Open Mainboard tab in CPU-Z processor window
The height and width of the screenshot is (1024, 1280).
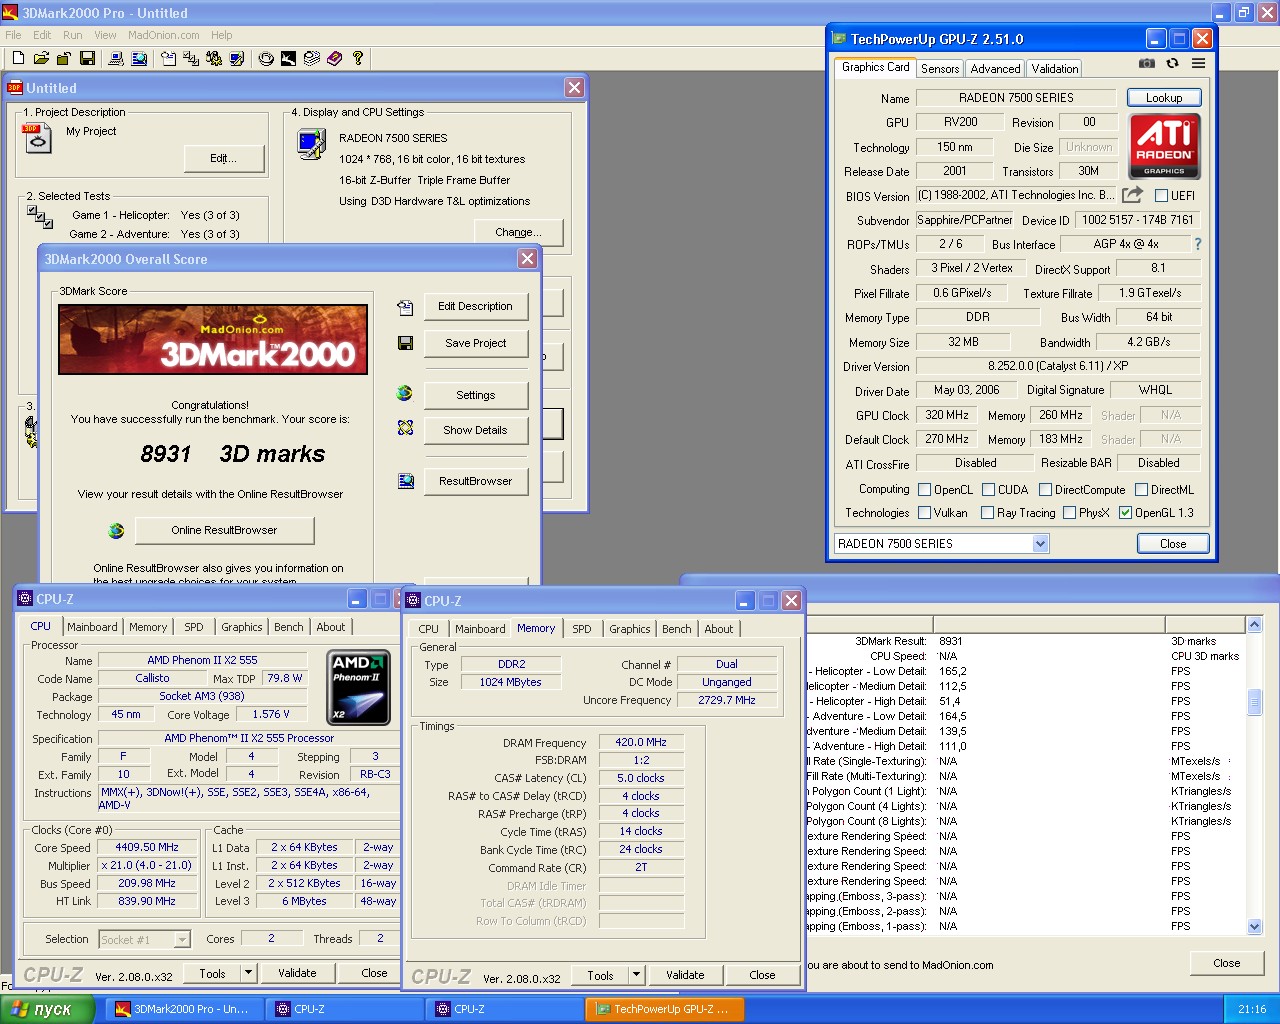92,627
